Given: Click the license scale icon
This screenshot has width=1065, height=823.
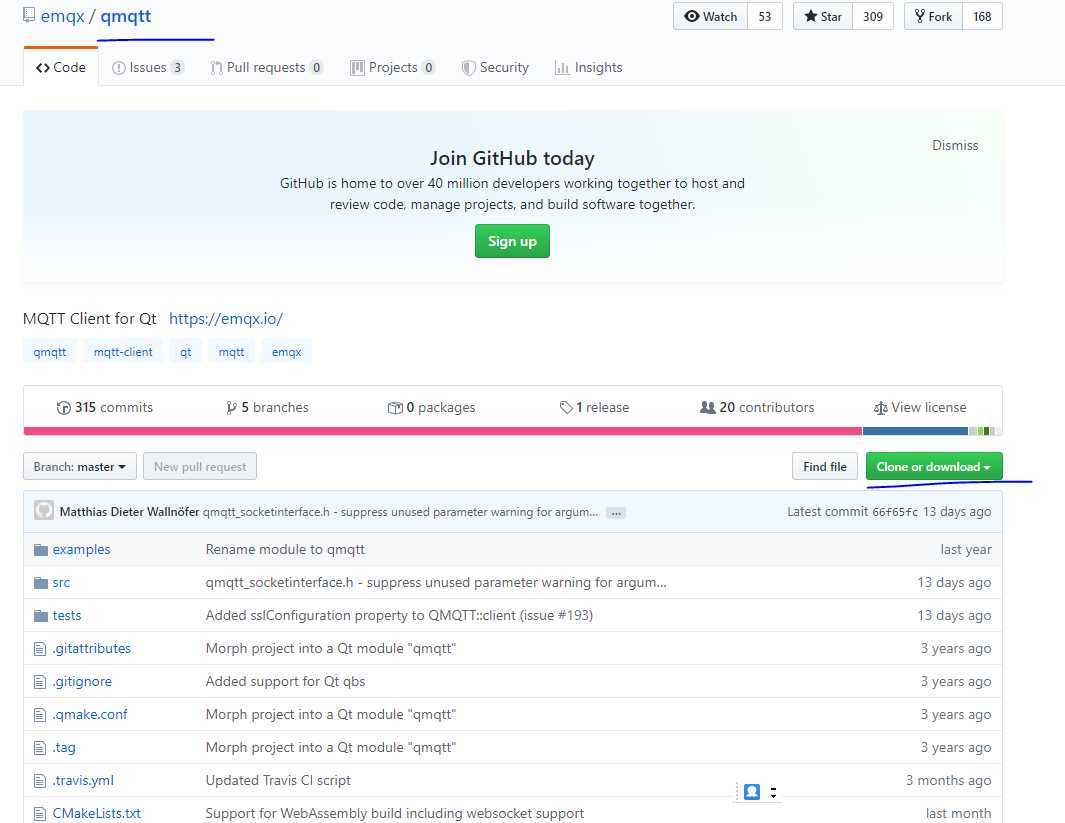Looking at the screenshot, I should [x=881, y=408].
